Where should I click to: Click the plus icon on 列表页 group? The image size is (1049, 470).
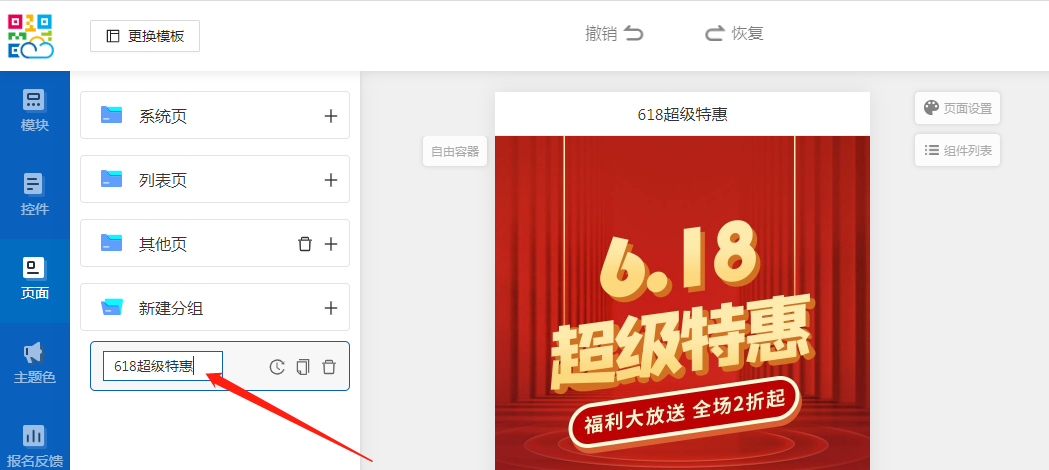pos(331,180)
